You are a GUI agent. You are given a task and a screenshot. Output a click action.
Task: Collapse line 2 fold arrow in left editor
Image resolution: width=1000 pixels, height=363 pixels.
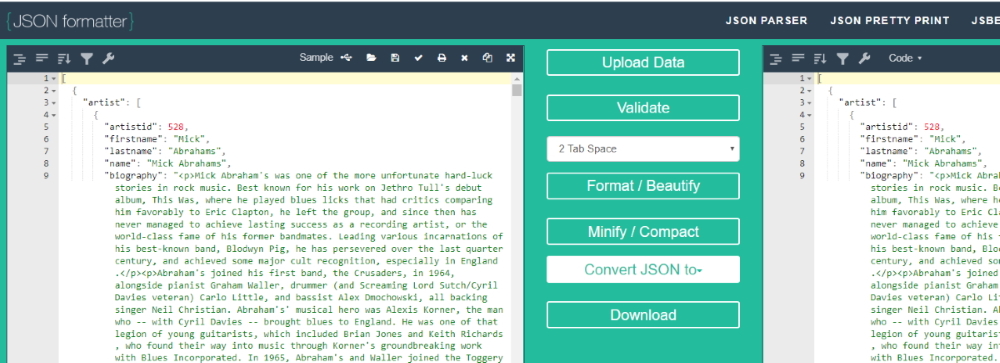tap(54, 91)
